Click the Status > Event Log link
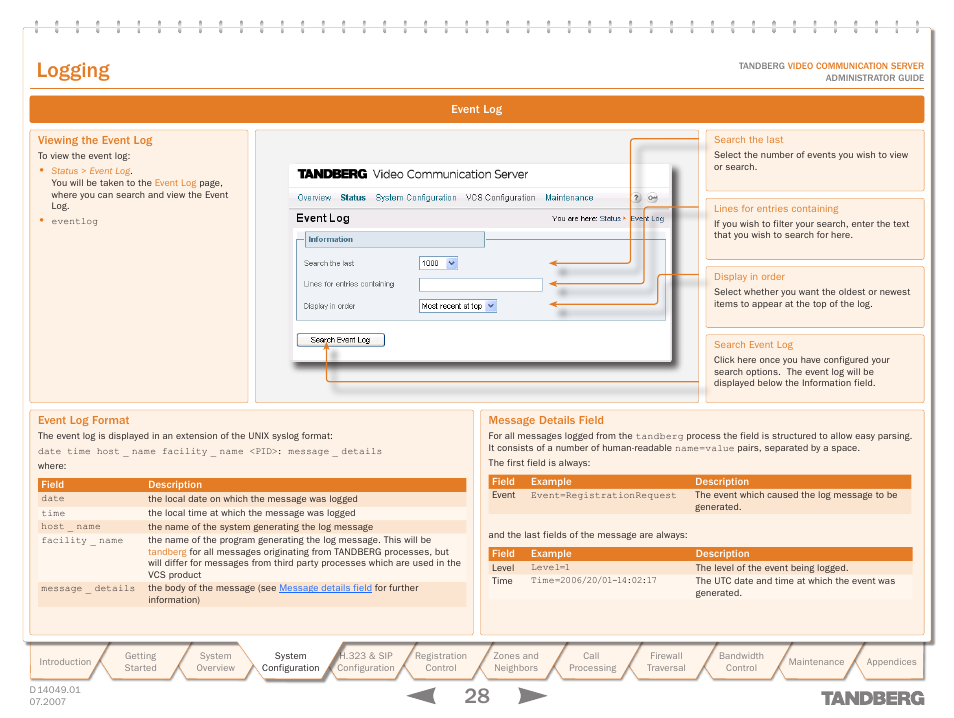This screenshot has height=718, width=954. pyautogui.click(x=91, y=171)
